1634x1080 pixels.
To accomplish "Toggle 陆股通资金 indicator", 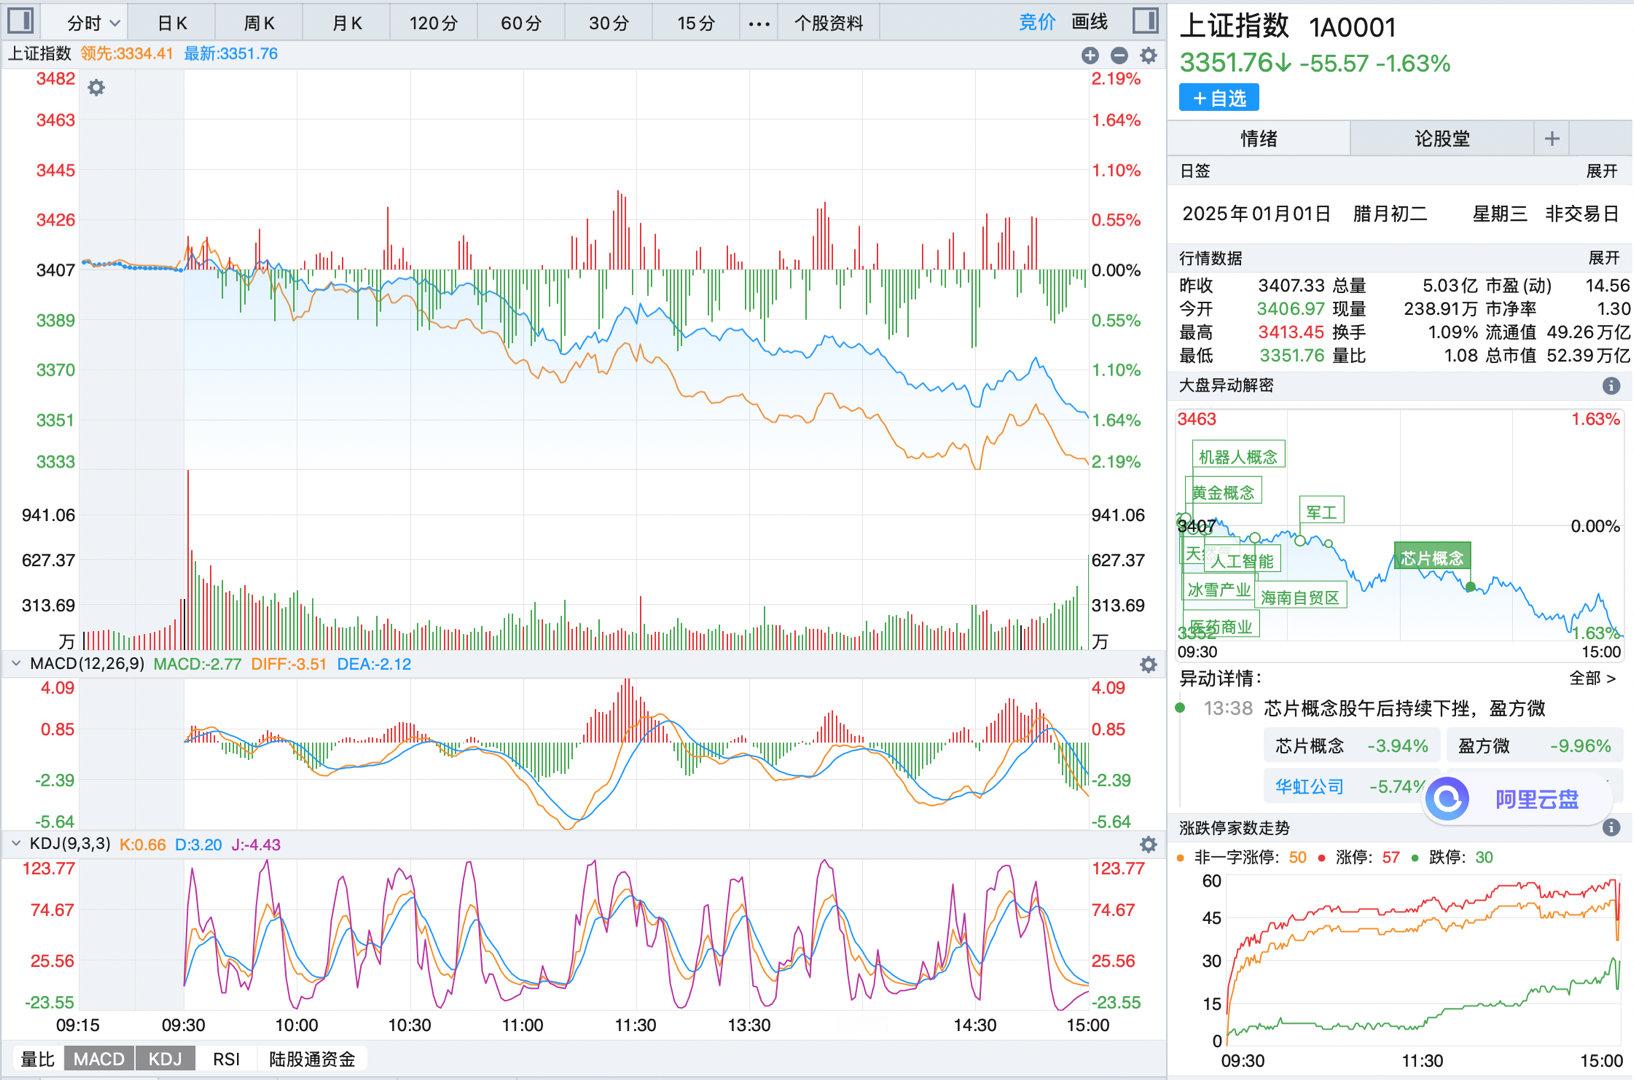I will pyautogui.click(x=312, y=1059).
